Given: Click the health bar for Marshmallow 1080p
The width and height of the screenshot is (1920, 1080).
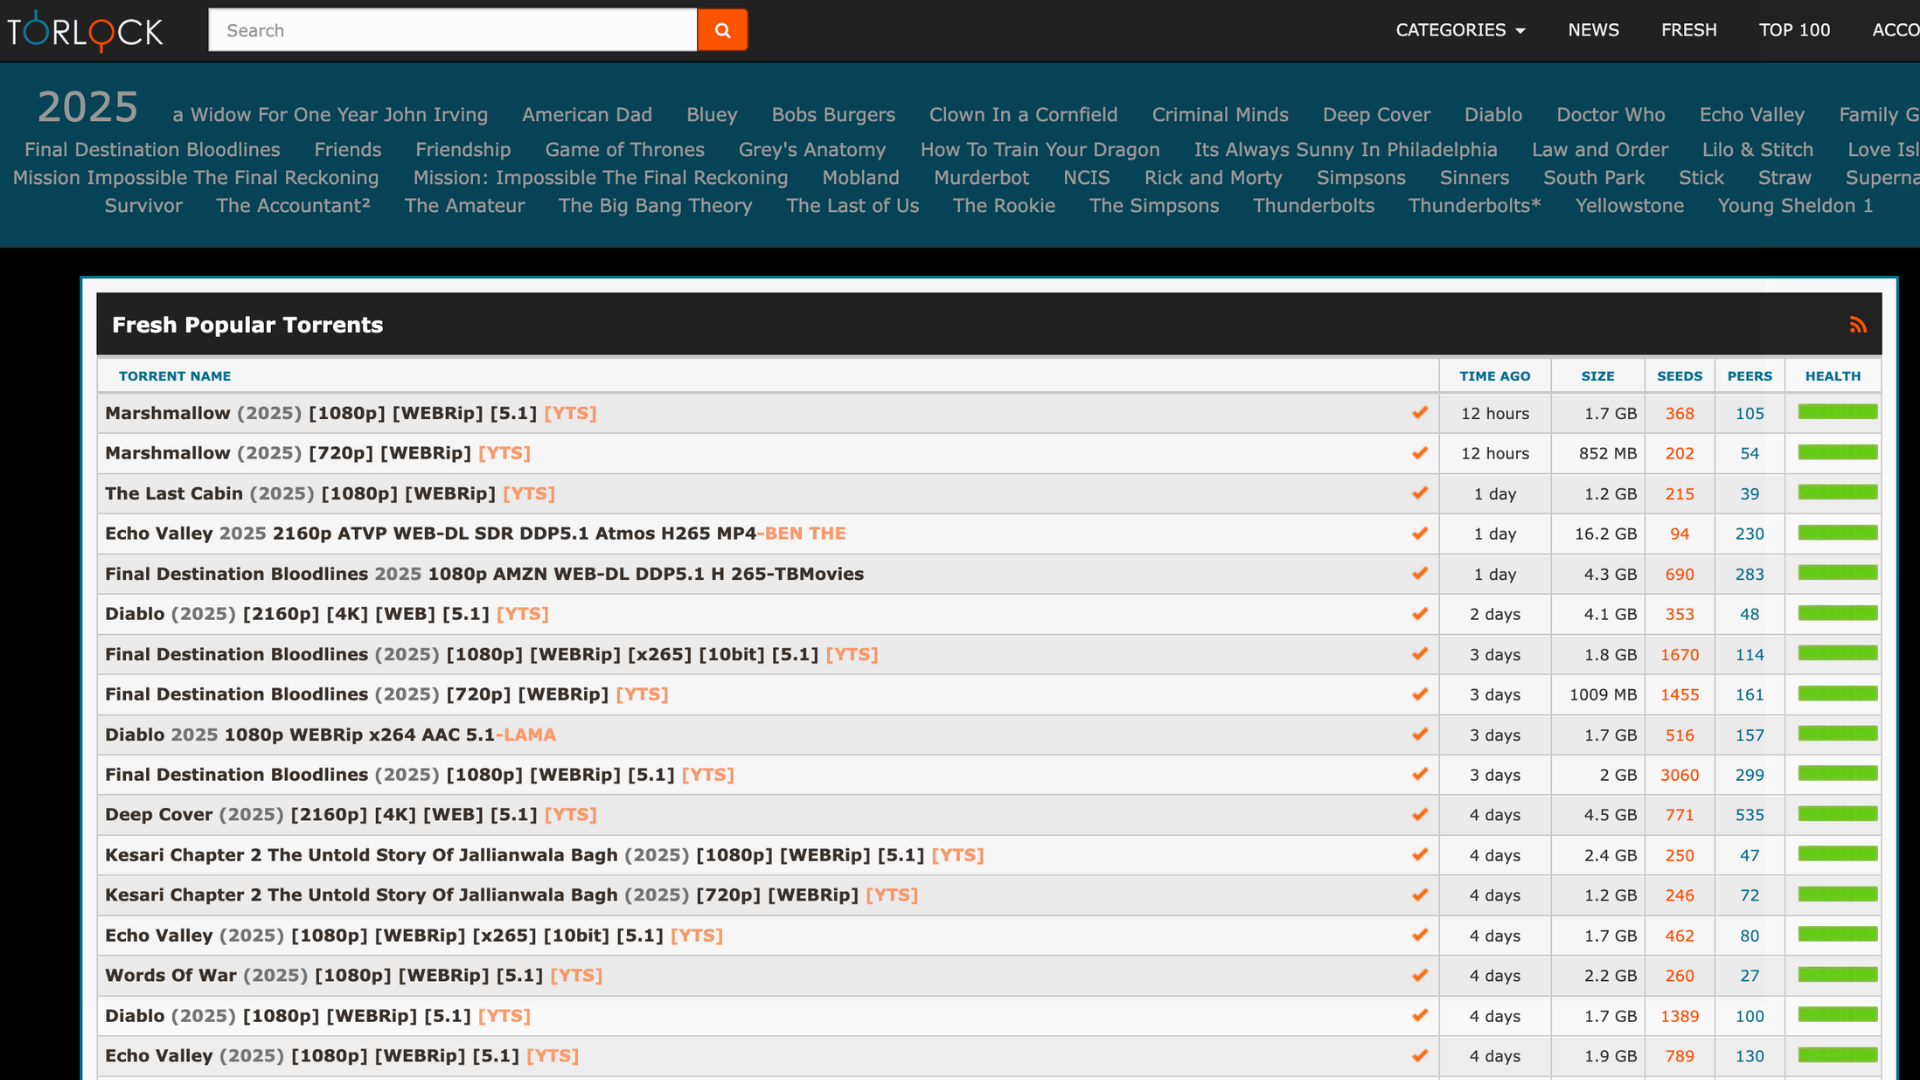Looking at the screenshot, I should (1837, 412).
